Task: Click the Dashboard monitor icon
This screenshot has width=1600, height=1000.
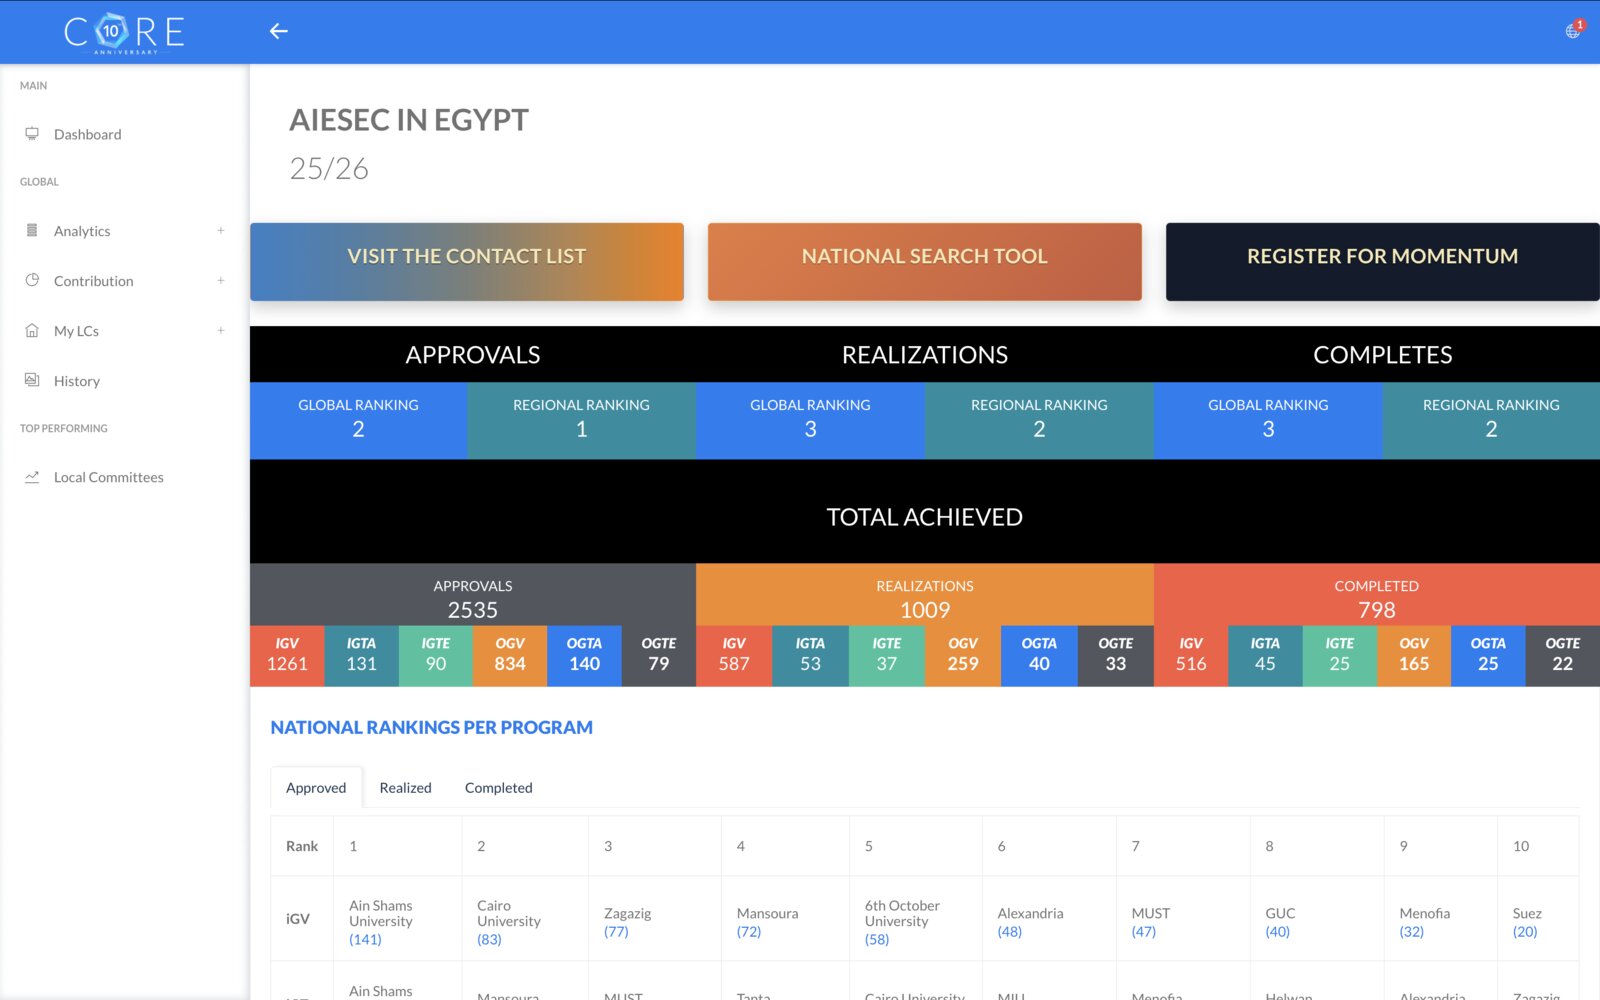Action: (x=32, y=133)
